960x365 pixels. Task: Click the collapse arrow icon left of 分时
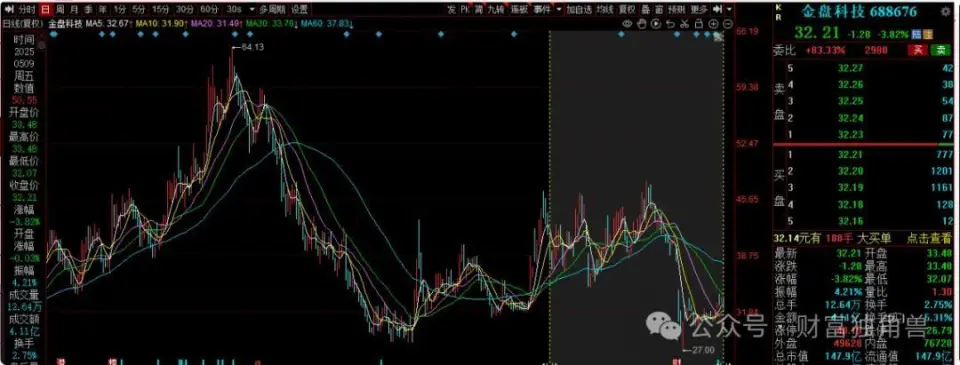tap(9, 9)
